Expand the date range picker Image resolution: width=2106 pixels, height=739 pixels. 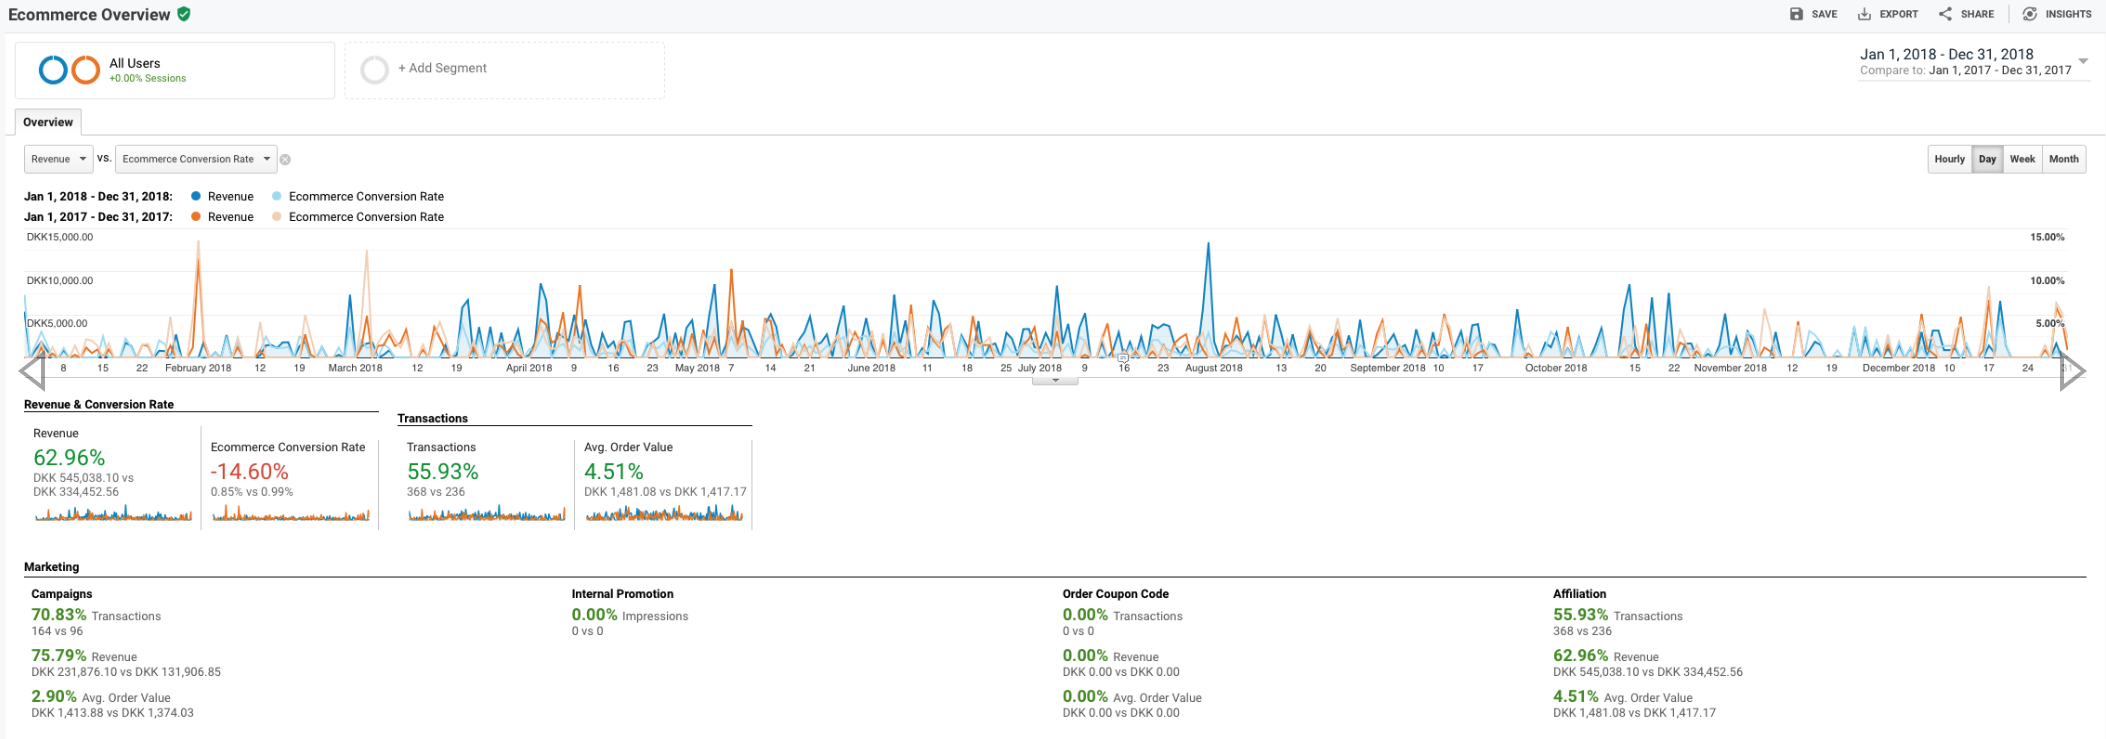click(2083, 62)
